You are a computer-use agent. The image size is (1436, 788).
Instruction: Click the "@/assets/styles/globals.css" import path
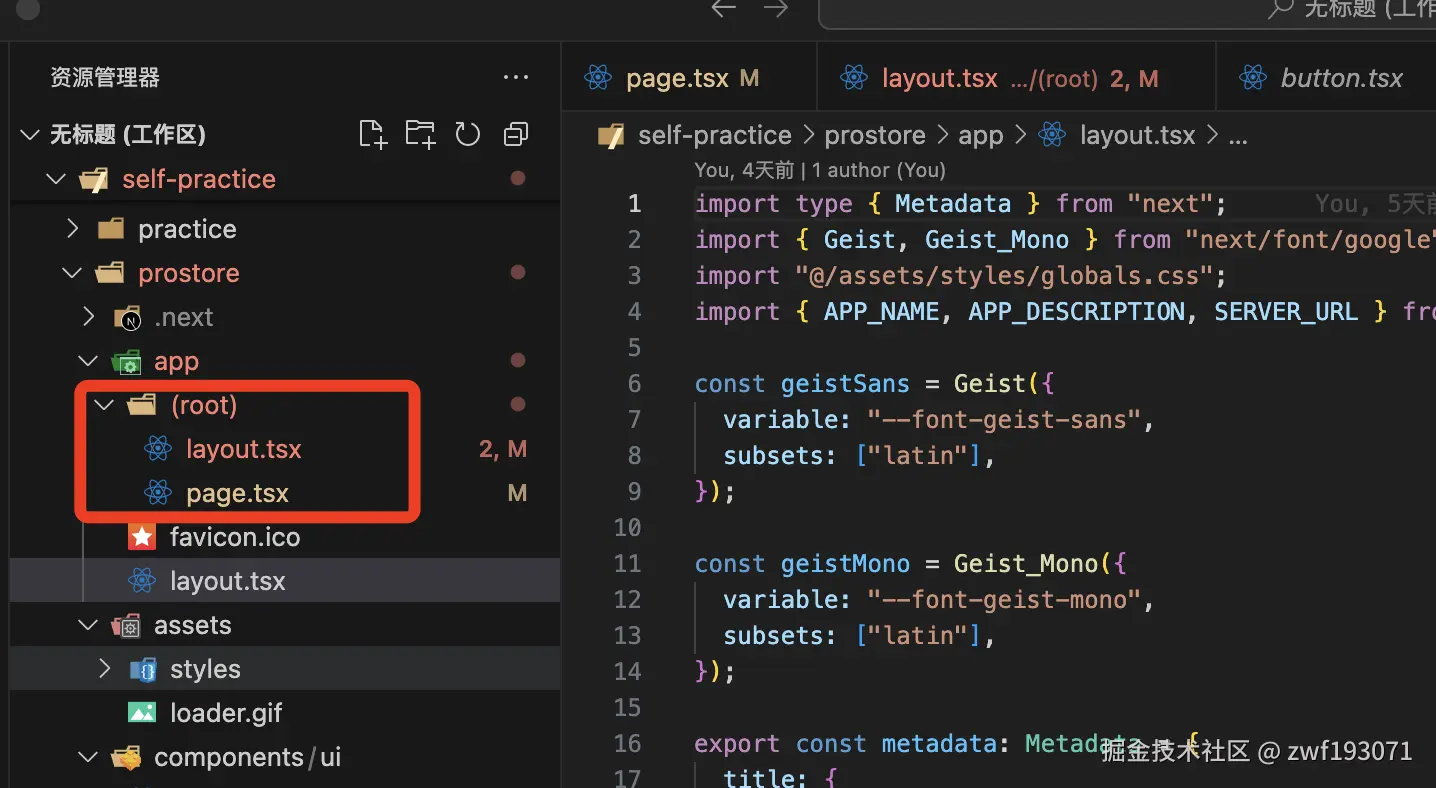[1003, 276]
